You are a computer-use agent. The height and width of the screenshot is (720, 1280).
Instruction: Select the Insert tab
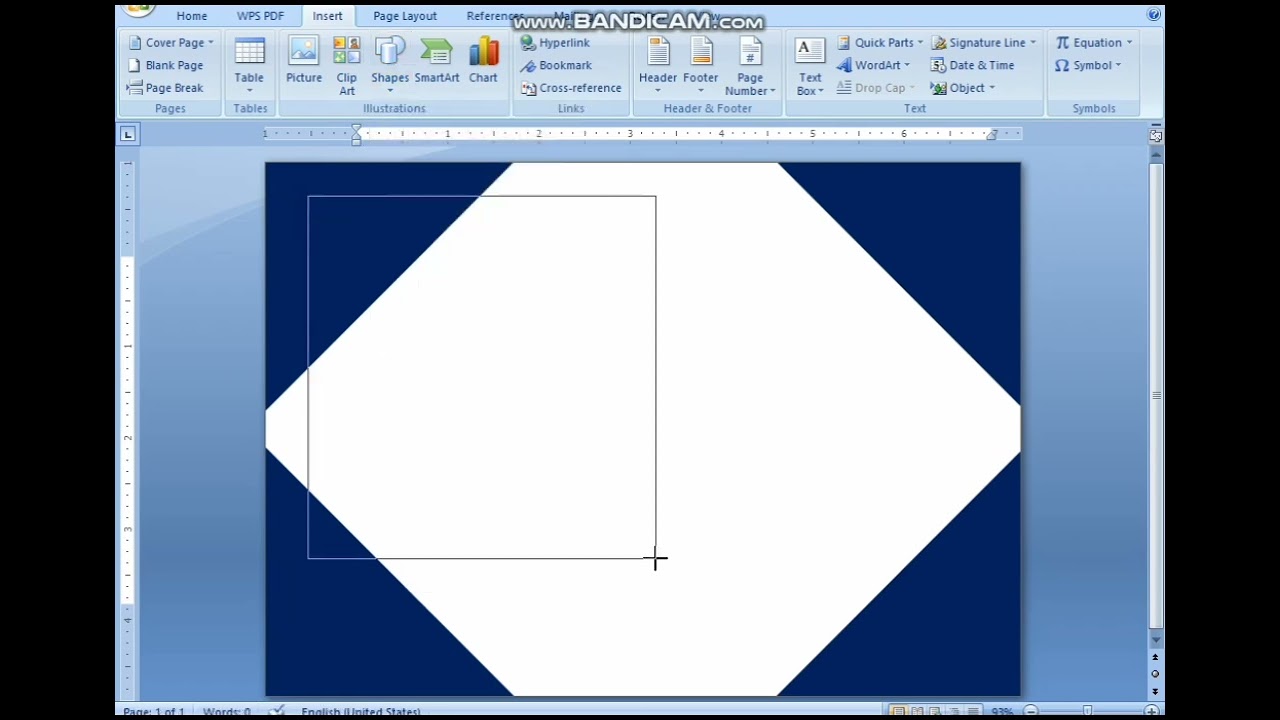coord(327,16)
